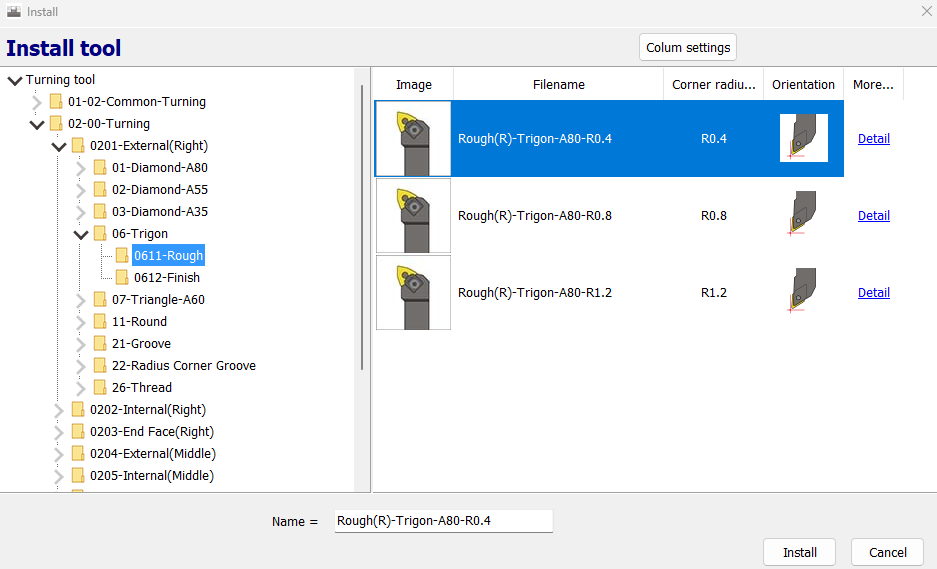Viewport: 937px width, 569px height.
Task: Click the 0202-Internal(Right) folder icon
Action: pos(78,409)
